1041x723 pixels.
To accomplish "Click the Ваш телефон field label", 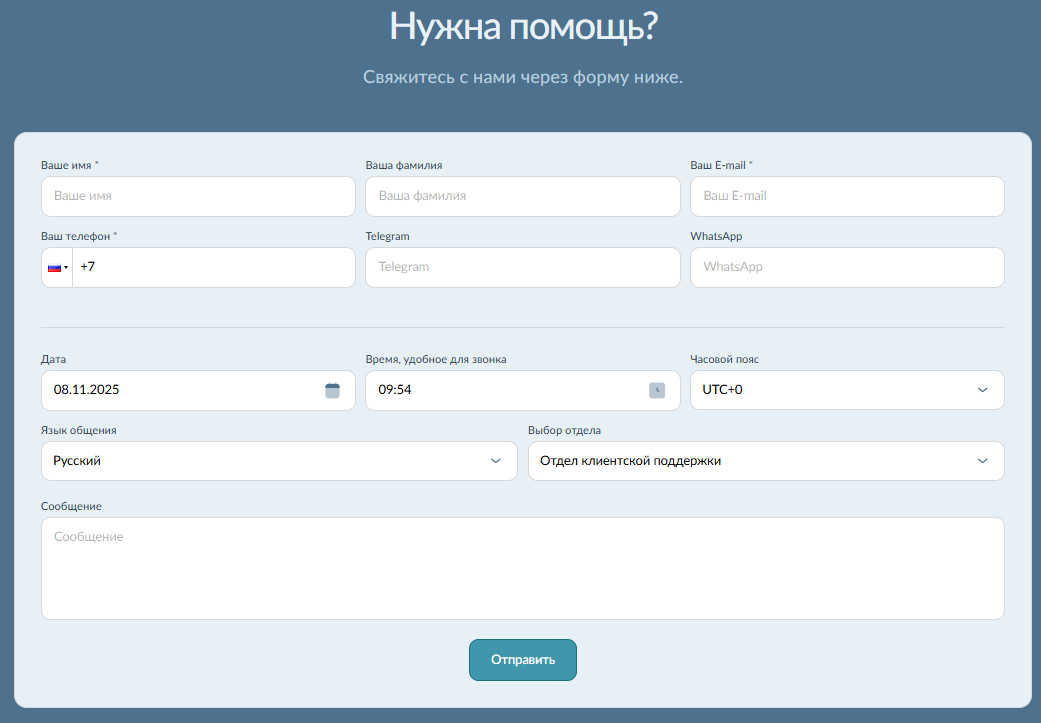I will click(78, 236).
